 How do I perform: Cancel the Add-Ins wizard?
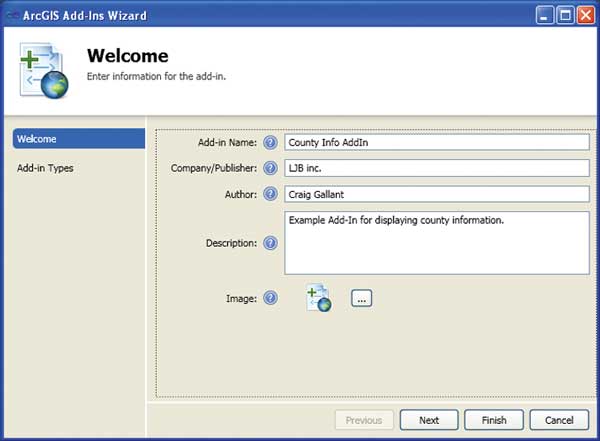pos(559,420)
